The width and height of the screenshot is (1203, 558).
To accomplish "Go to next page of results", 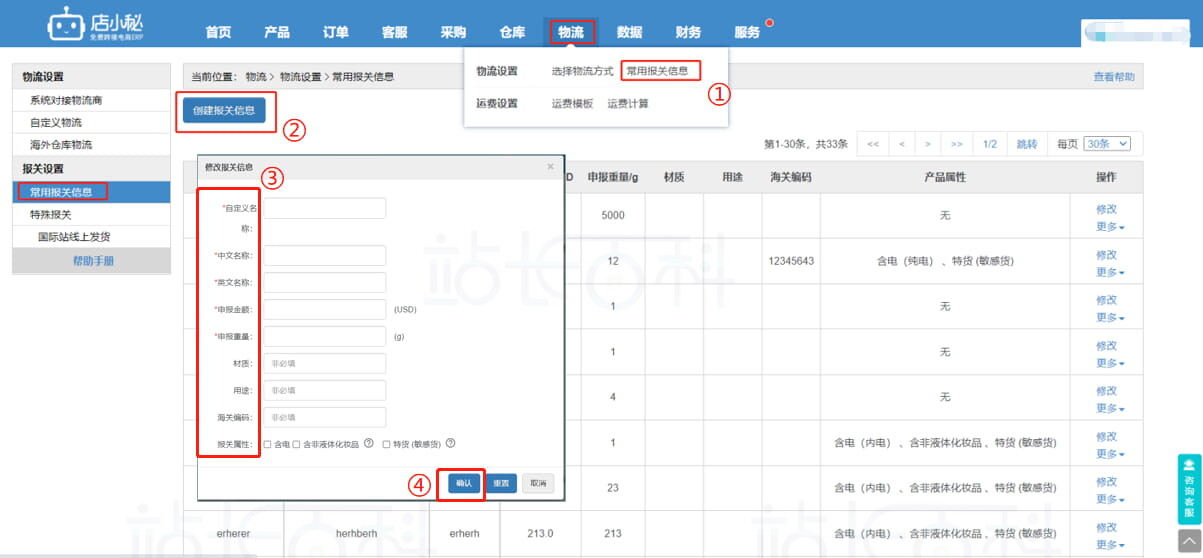I will pyautogui.click(x=928, y=144).
